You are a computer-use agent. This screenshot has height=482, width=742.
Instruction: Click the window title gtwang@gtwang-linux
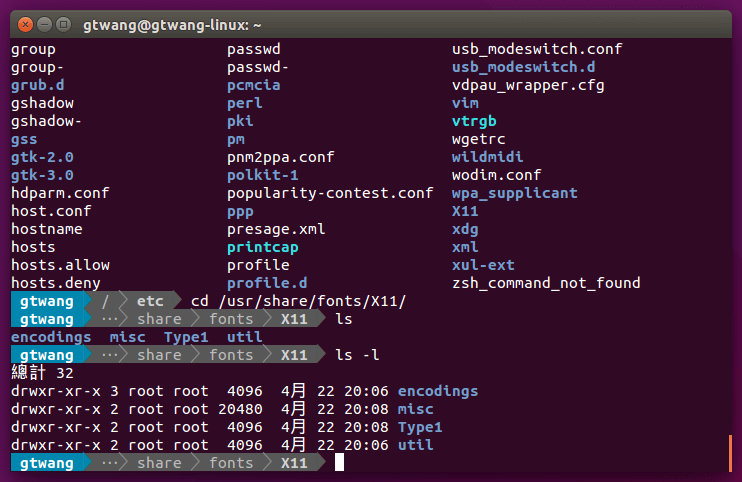[x=172, y=25]
